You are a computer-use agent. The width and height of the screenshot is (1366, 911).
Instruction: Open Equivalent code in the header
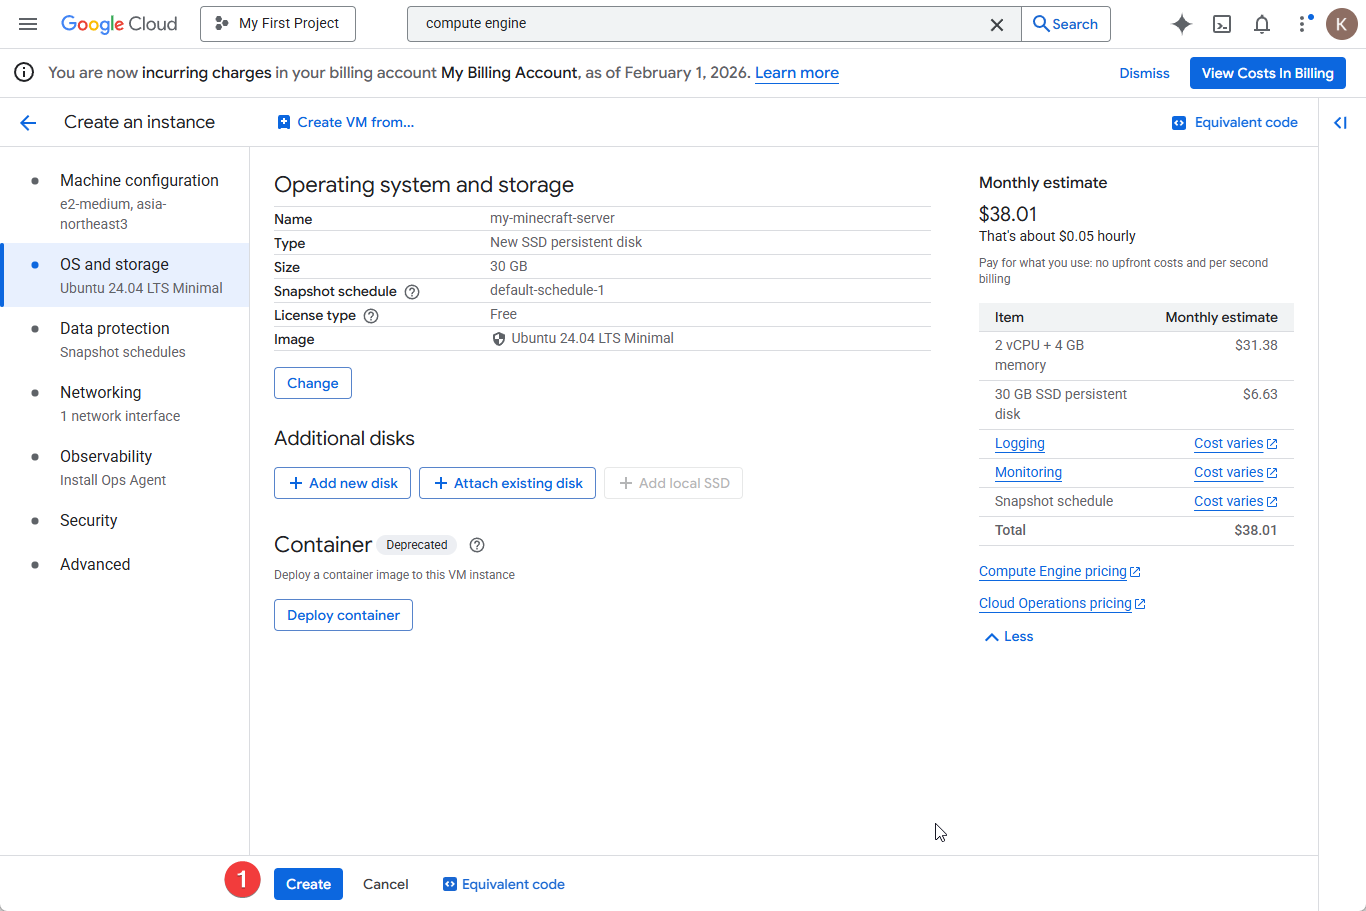(1235, 122)
